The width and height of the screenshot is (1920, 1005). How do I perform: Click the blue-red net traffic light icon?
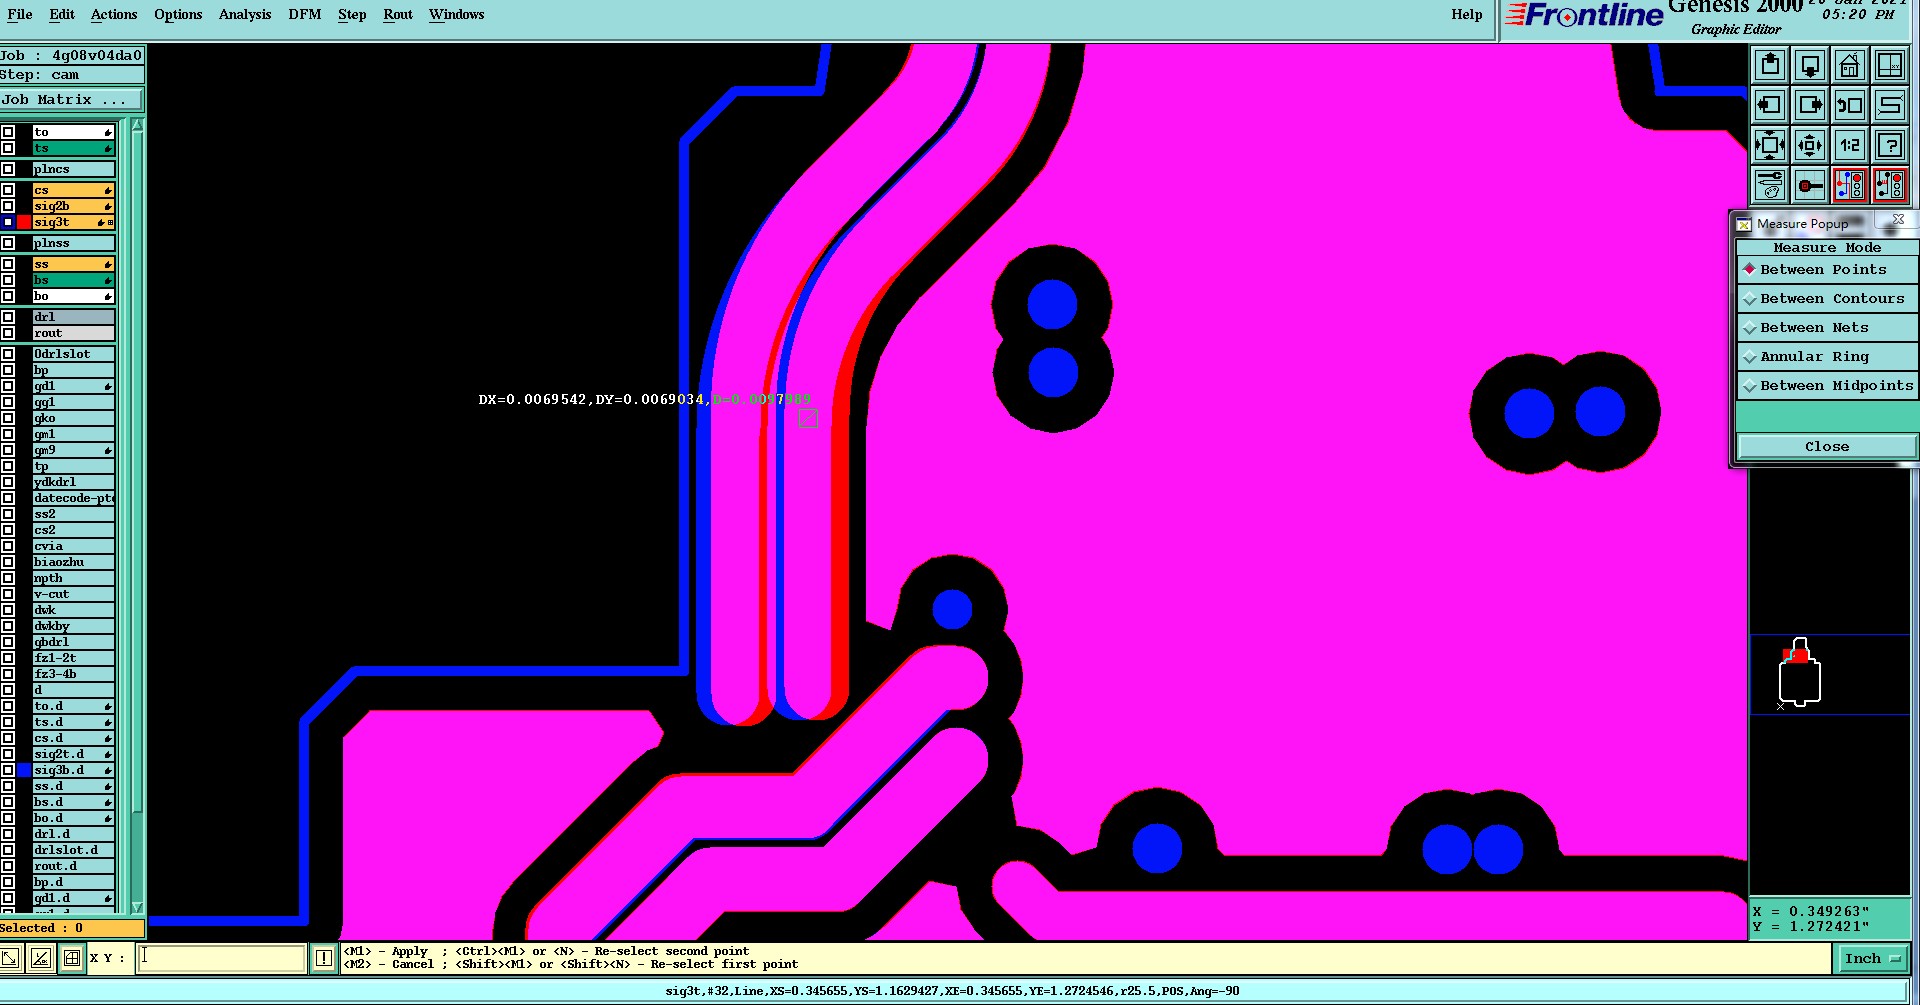click(1850, 185)
